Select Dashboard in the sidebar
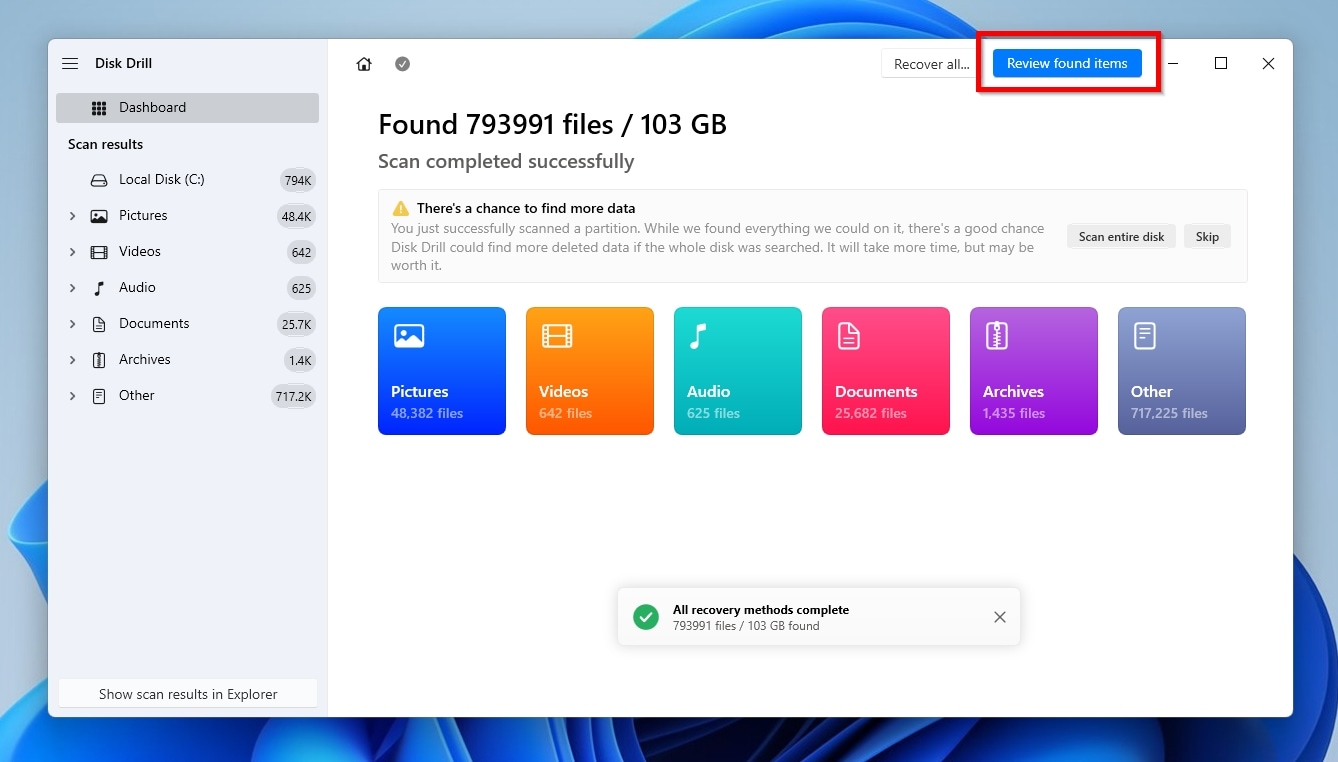This screenshot has width=1338, height=762. [188, 108]
